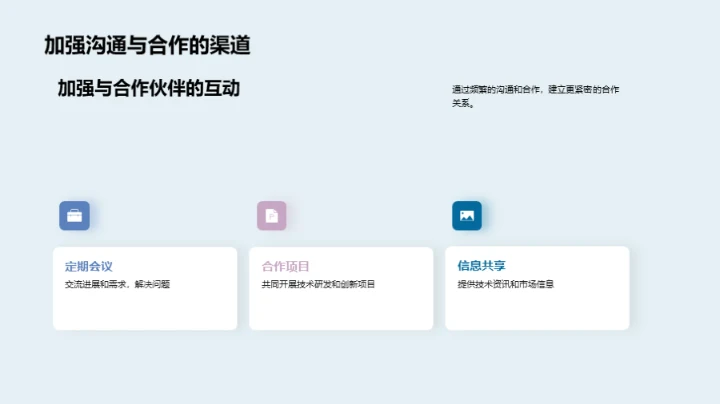The height and width of the screenshot is (404, 720).
Task: Click the picture icon above 信息共享
Action: tap(467, 215)
